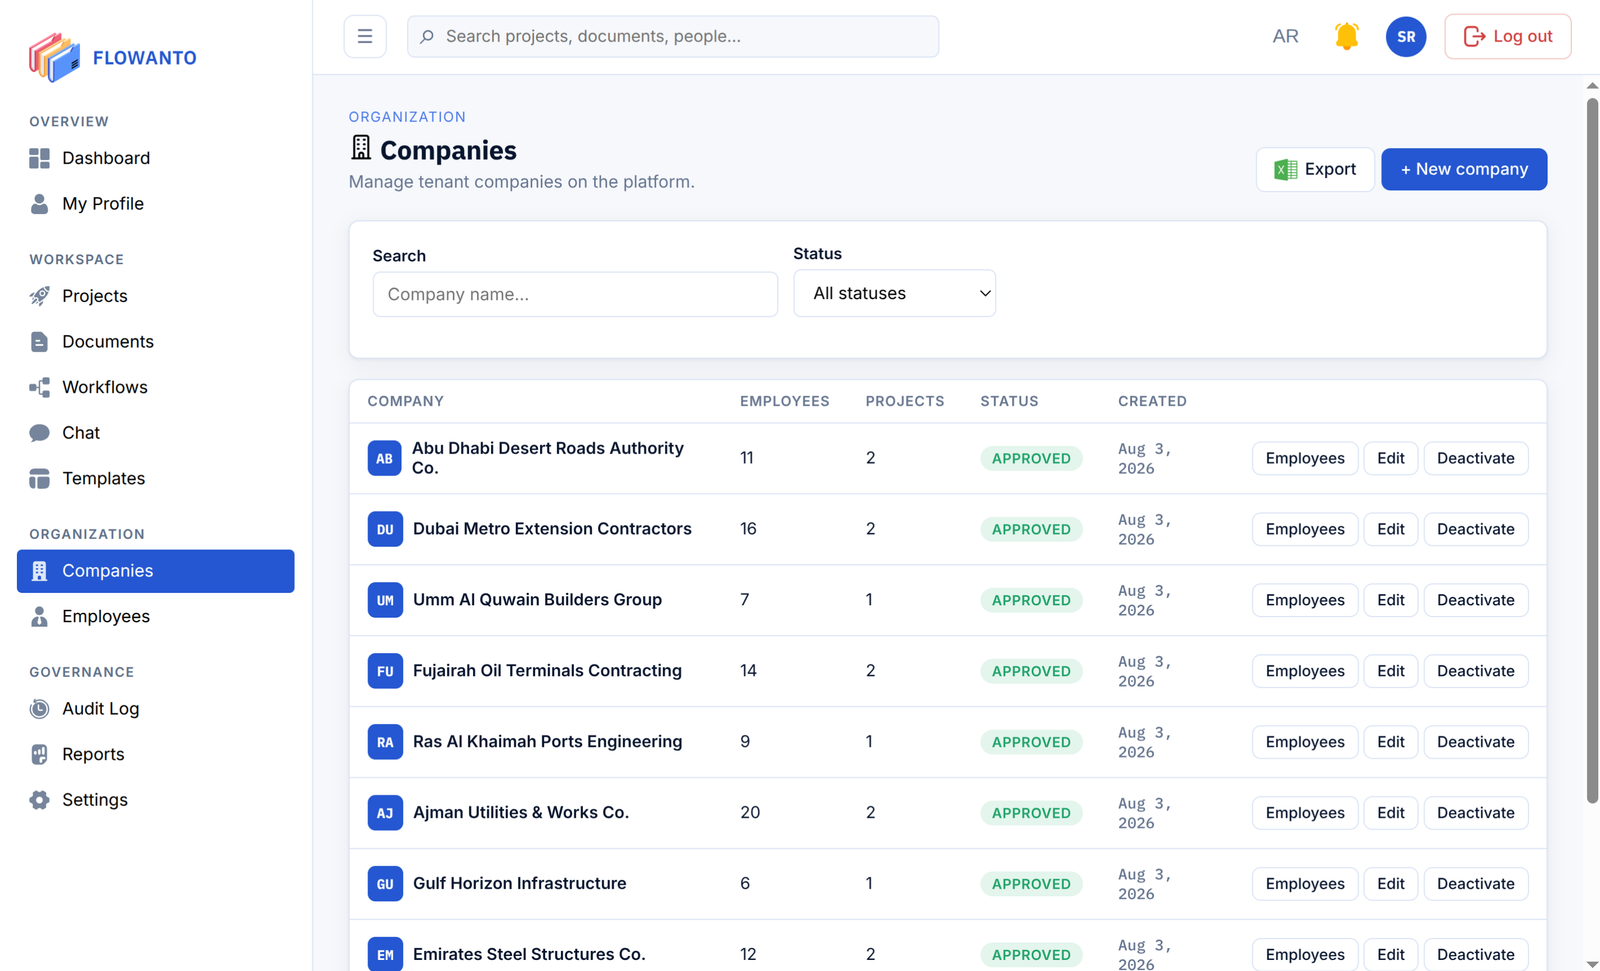
Task: Export the companies list
Action: pos(1315,169)
